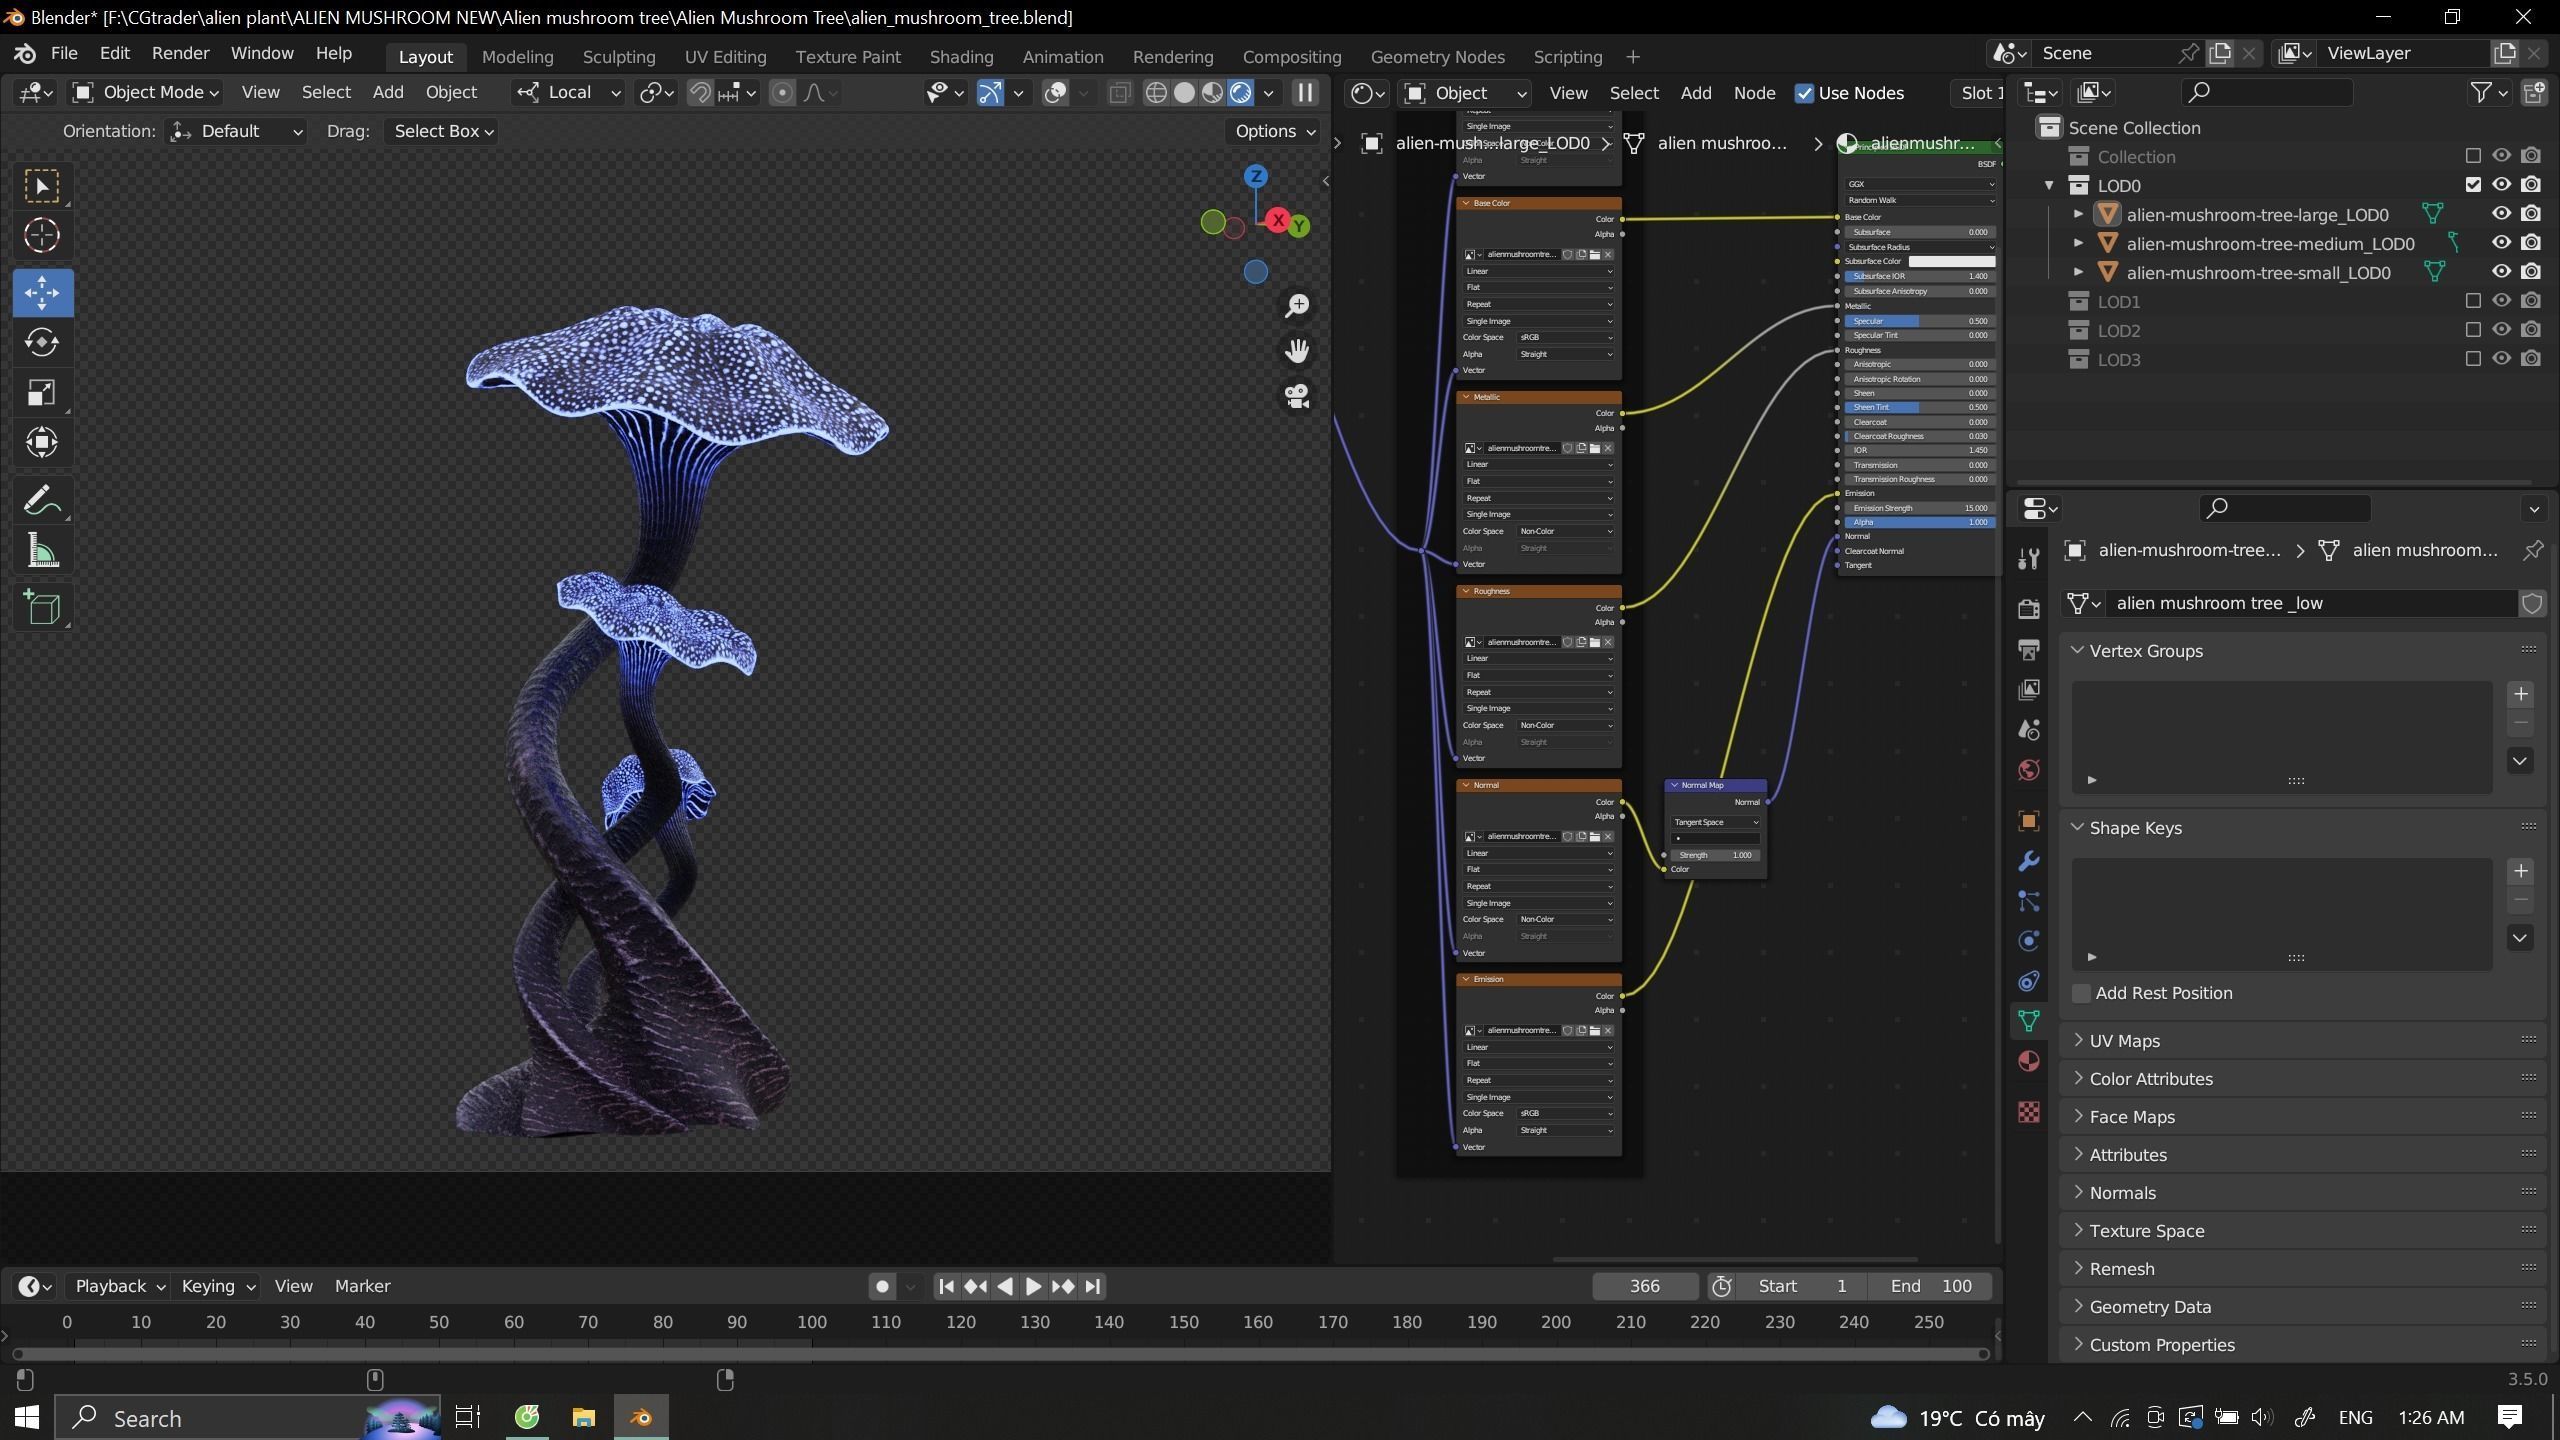Image resolution: width=2560 pixels, height=1440 pixels.
Task: Open the Render menu
Action: point(180,53)
